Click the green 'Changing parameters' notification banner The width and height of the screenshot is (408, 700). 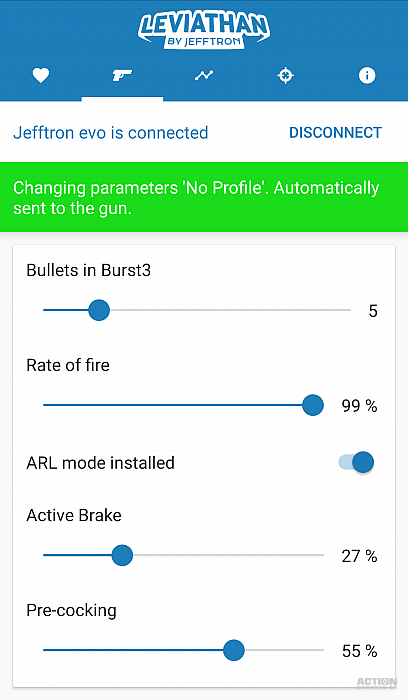coord(204,197)
